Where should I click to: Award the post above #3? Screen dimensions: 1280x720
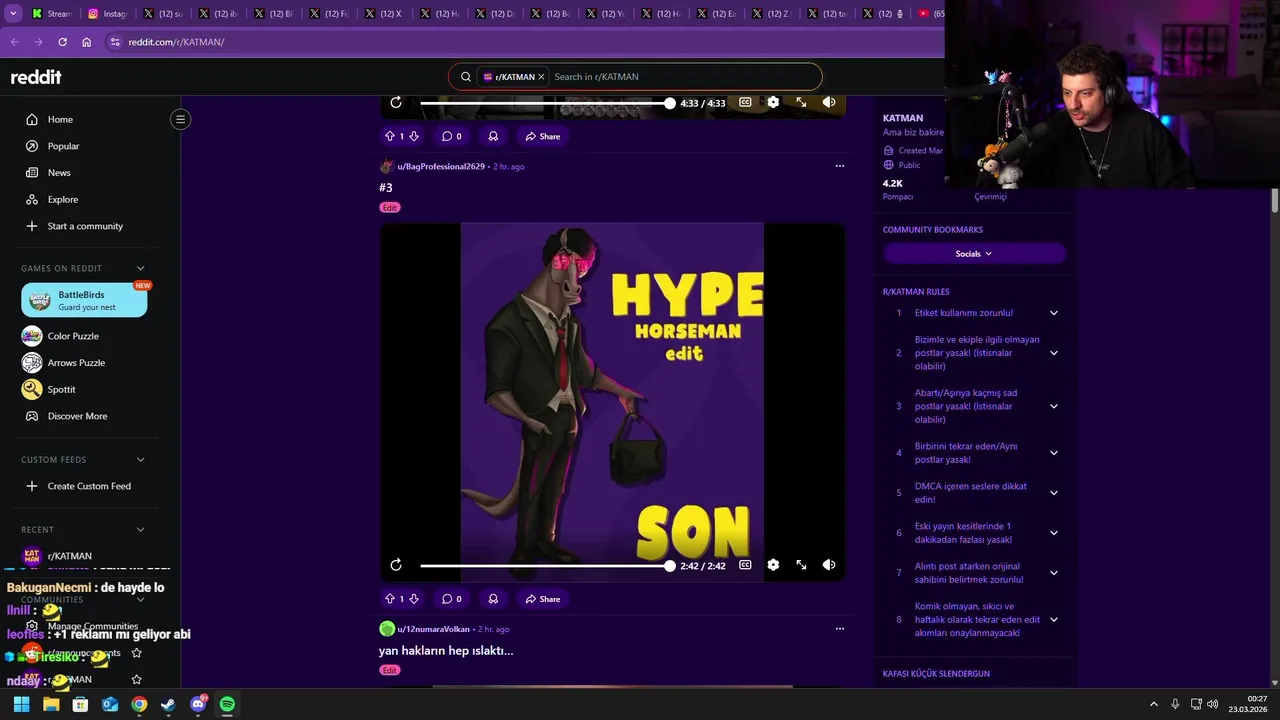[493, 136]
